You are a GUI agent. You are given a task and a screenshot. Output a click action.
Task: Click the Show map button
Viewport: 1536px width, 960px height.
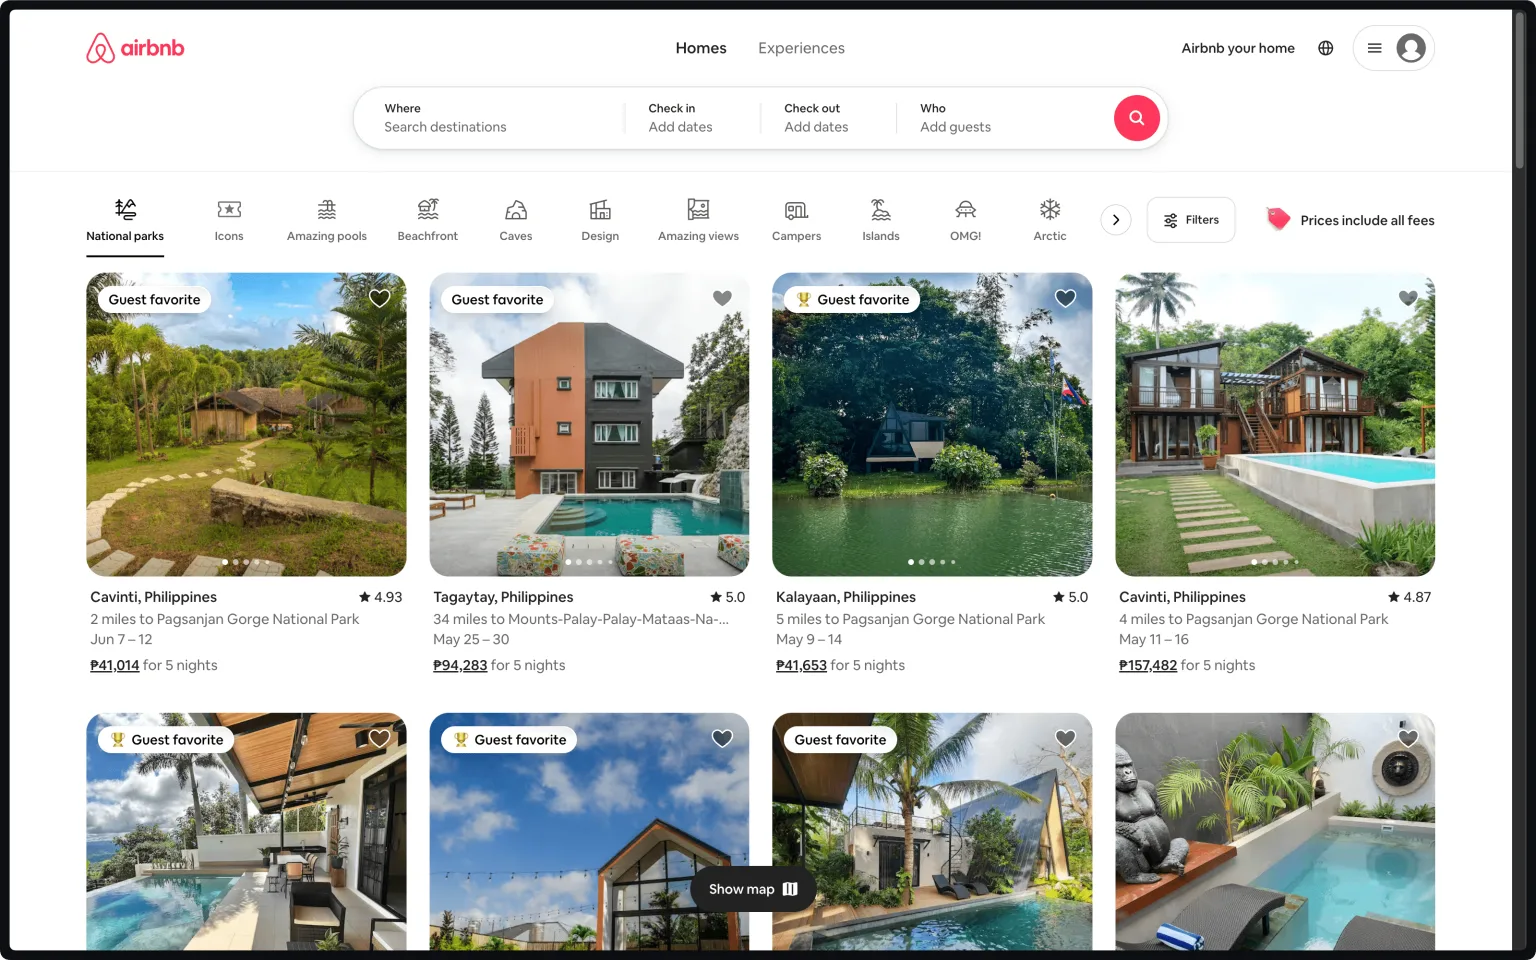point(753,889)
